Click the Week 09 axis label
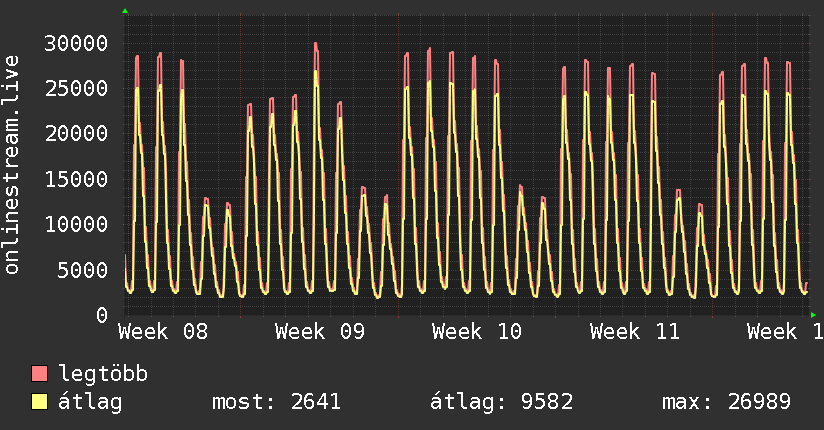This screenshot has width=824, height=430. (320, 332)
